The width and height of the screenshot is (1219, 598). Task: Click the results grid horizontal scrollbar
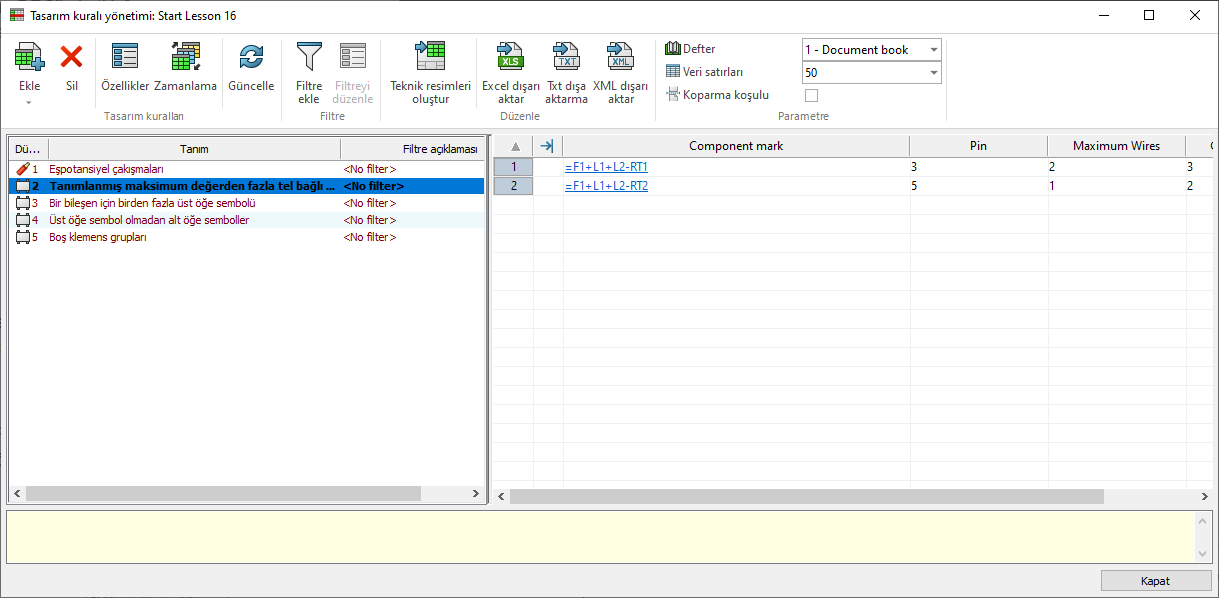click(x=805, y=496)
